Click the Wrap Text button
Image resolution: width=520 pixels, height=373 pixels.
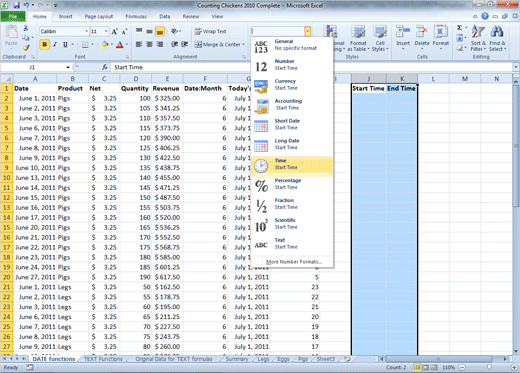click(211, 31)
